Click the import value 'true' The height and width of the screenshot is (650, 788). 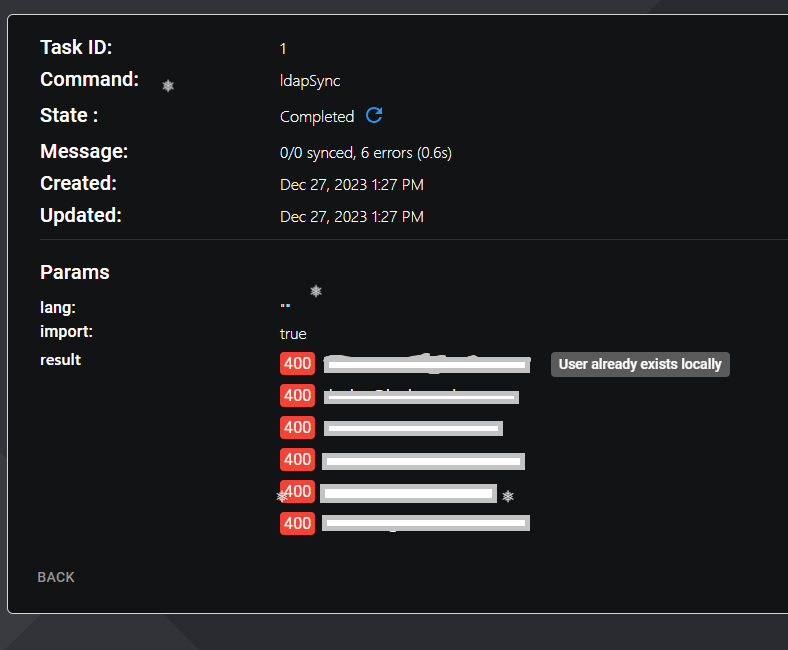click(x=293, y=333)
